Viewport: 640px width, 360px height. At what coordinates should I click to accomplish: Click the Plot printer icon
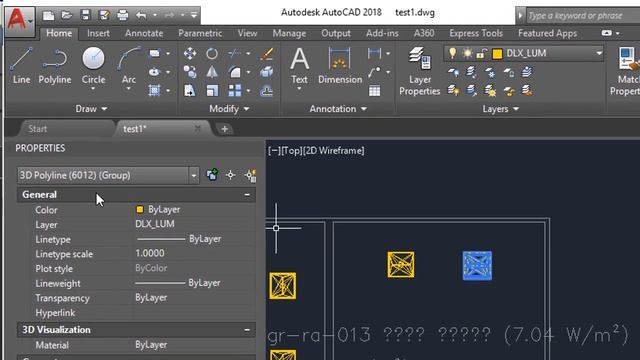(122, 16)
